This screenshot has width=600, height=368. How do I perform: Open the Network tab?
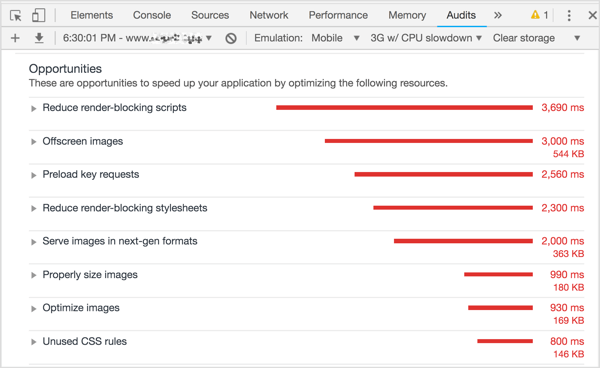[x=269, y=15]
